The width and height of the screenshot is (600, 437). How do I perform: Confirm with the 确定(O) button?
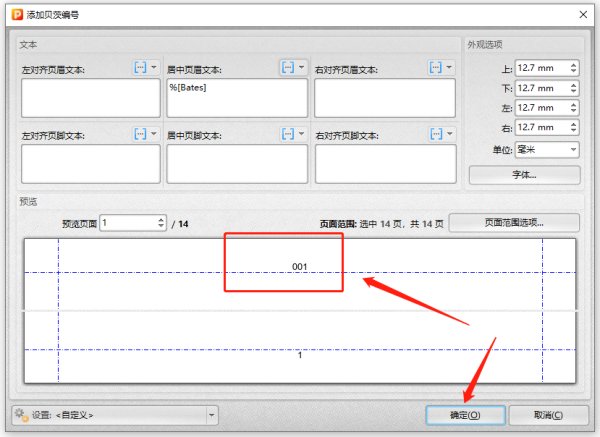(465, 416)
